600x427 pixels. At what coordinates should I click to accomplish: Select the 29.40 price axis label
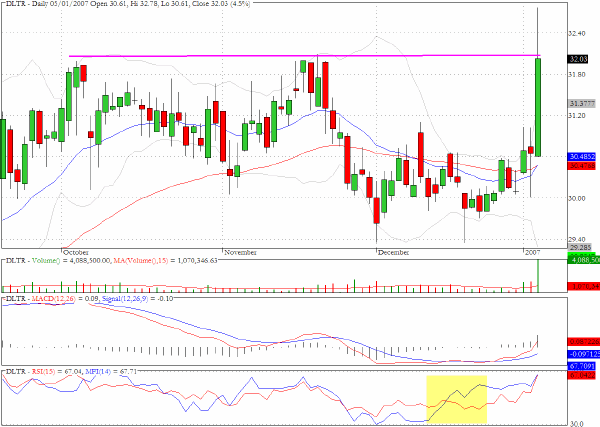pyautogui.click(x=577, y=240)
